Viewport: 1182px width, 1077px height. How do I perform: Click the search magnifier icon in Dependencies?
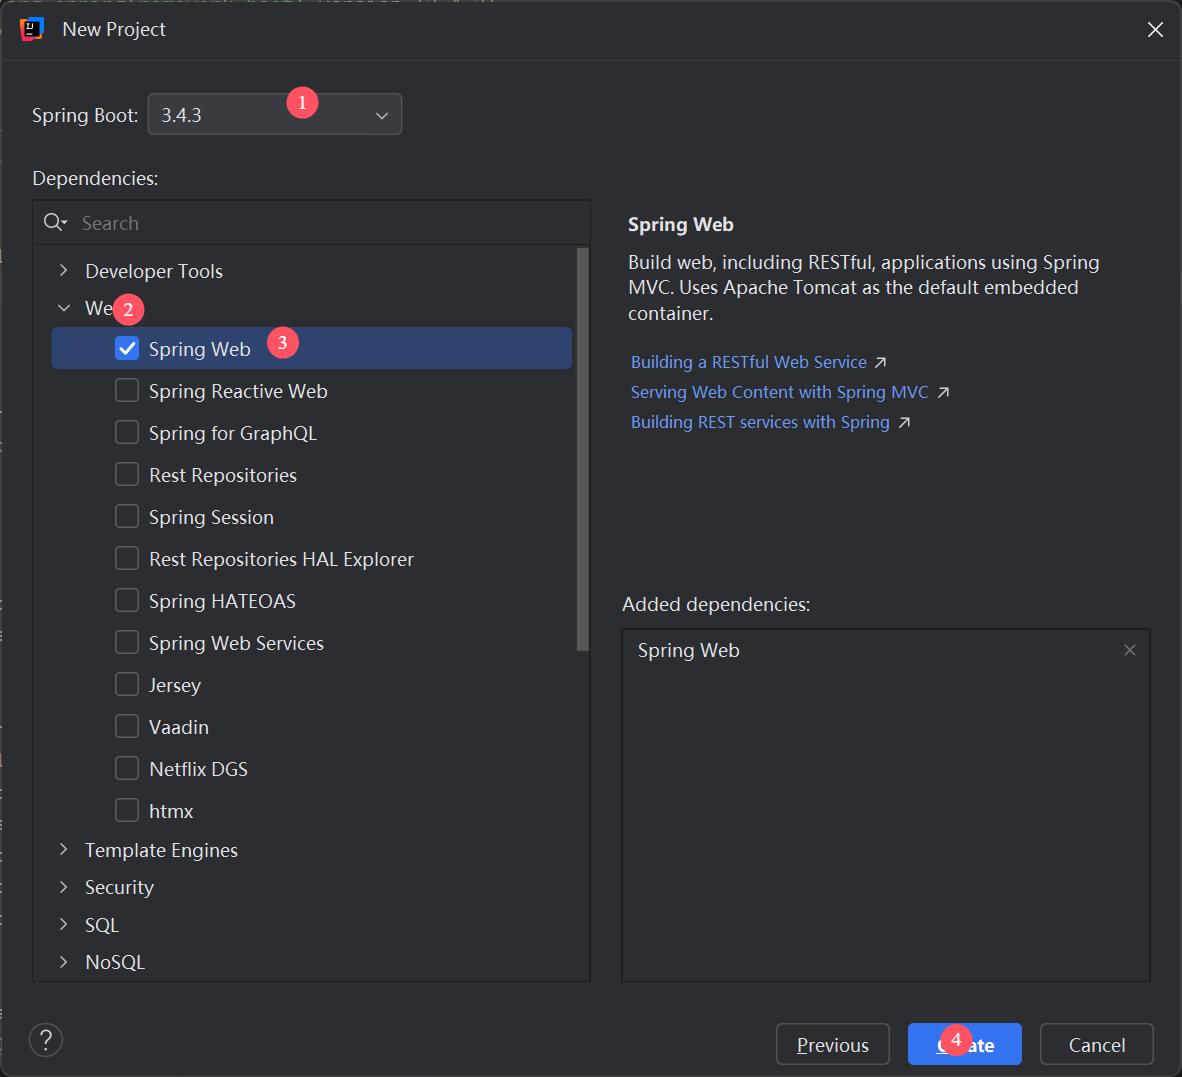(55, 222)
